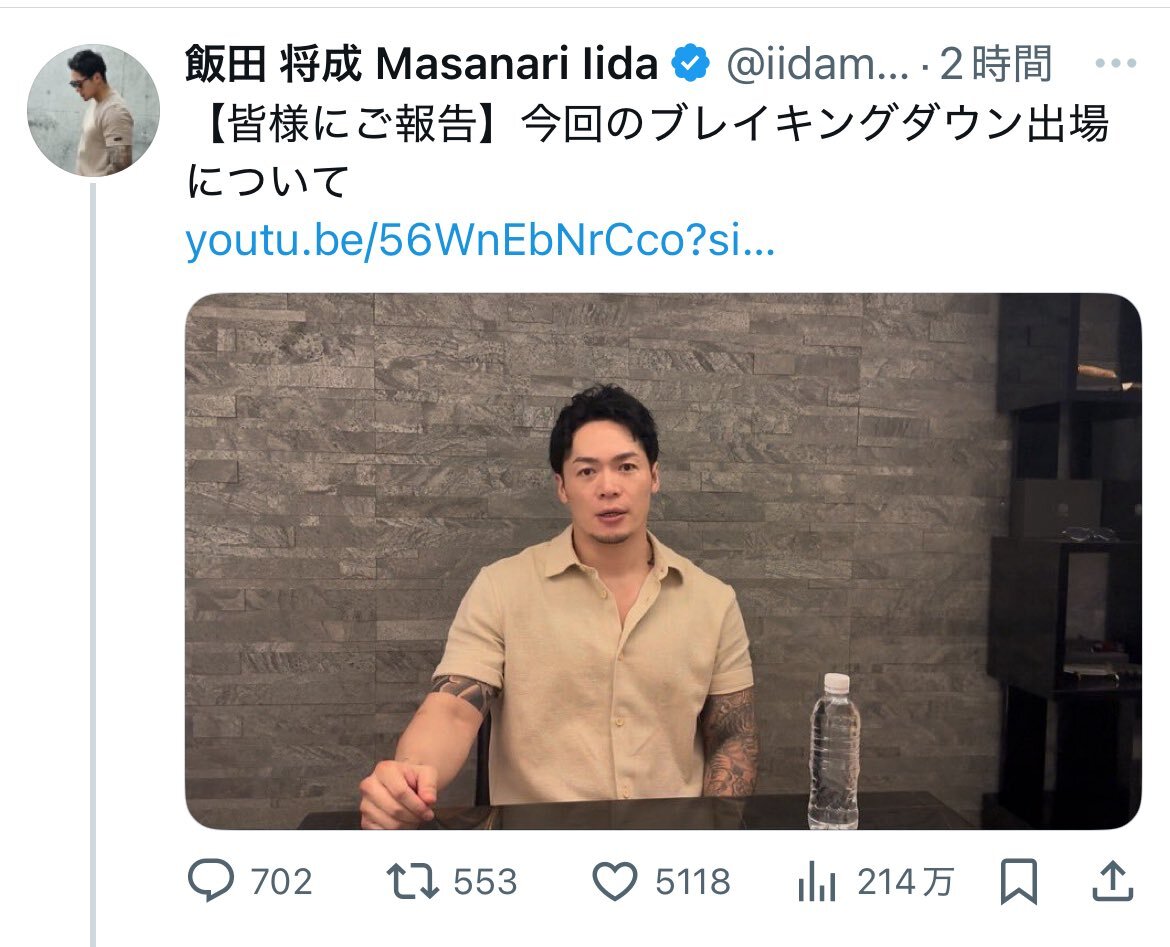The height and width of the screenshot is (947, 1170).
Task: Click the 2時間 timestamp
Action: pyautogui.click(x=995, y=63)
